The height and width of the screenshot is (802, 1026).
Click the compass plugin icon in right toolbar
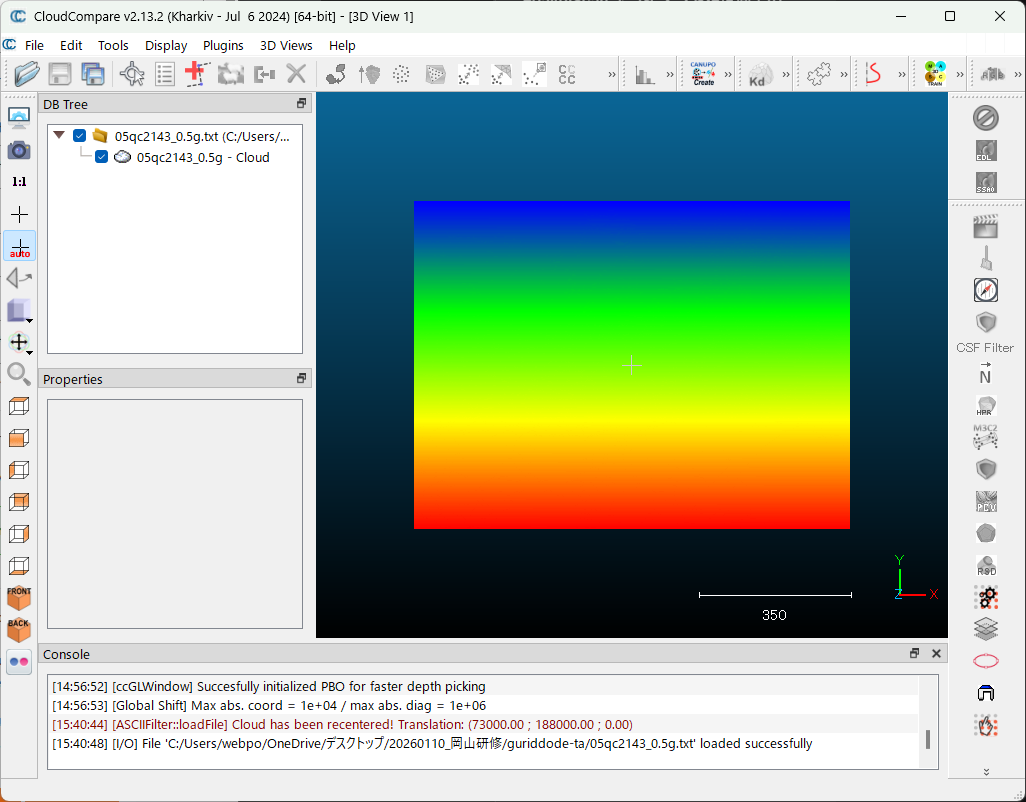pos(986,290)
